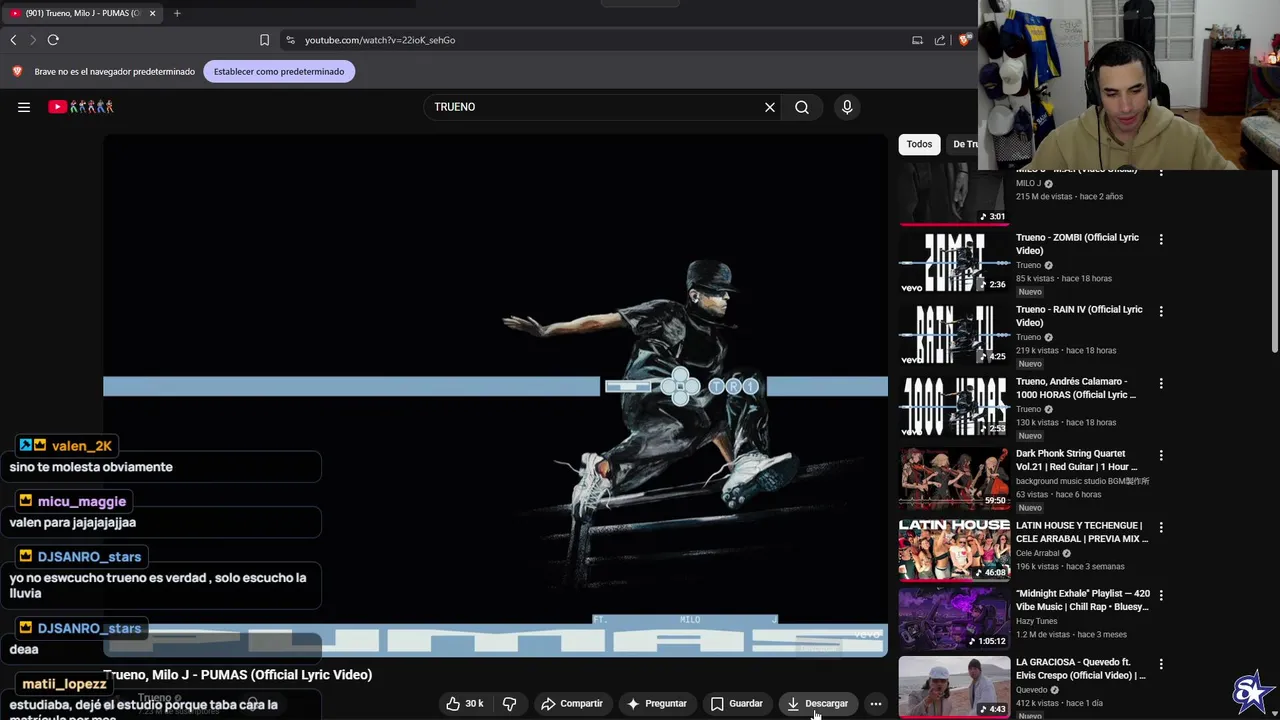Viewport: 1280px width, 720px height.
Task: Click Establecer como predeterminado button
Action: click(x=279, y=71)
